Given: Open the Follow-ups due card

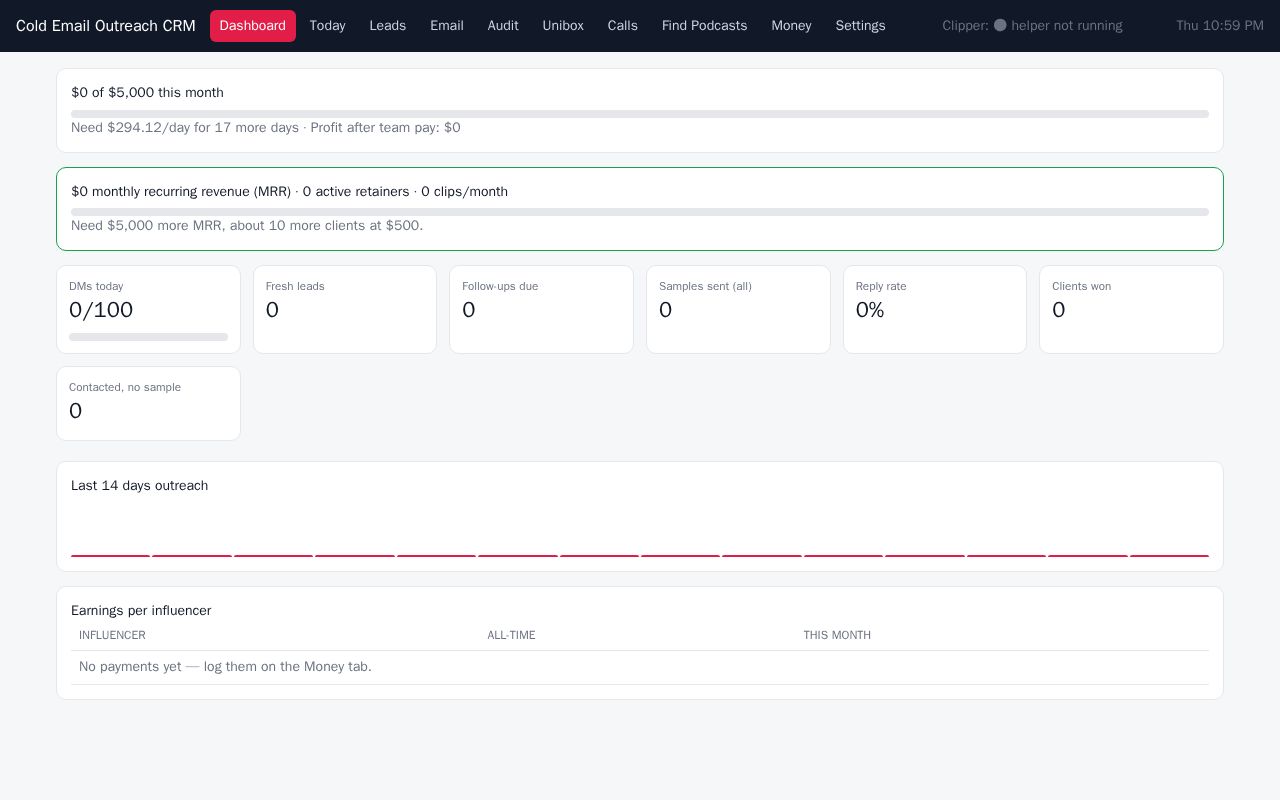Looking at the screenshot, I should coord(541,309).
